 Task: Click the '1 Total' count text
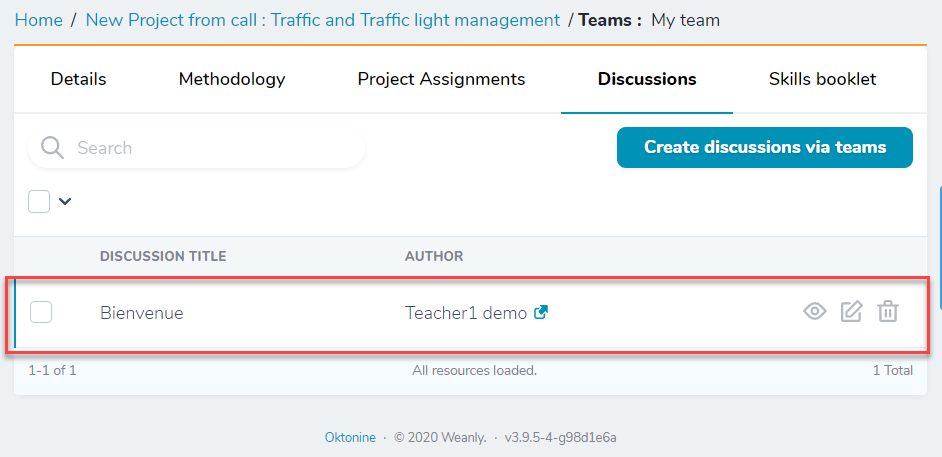(x=893, y=371)
